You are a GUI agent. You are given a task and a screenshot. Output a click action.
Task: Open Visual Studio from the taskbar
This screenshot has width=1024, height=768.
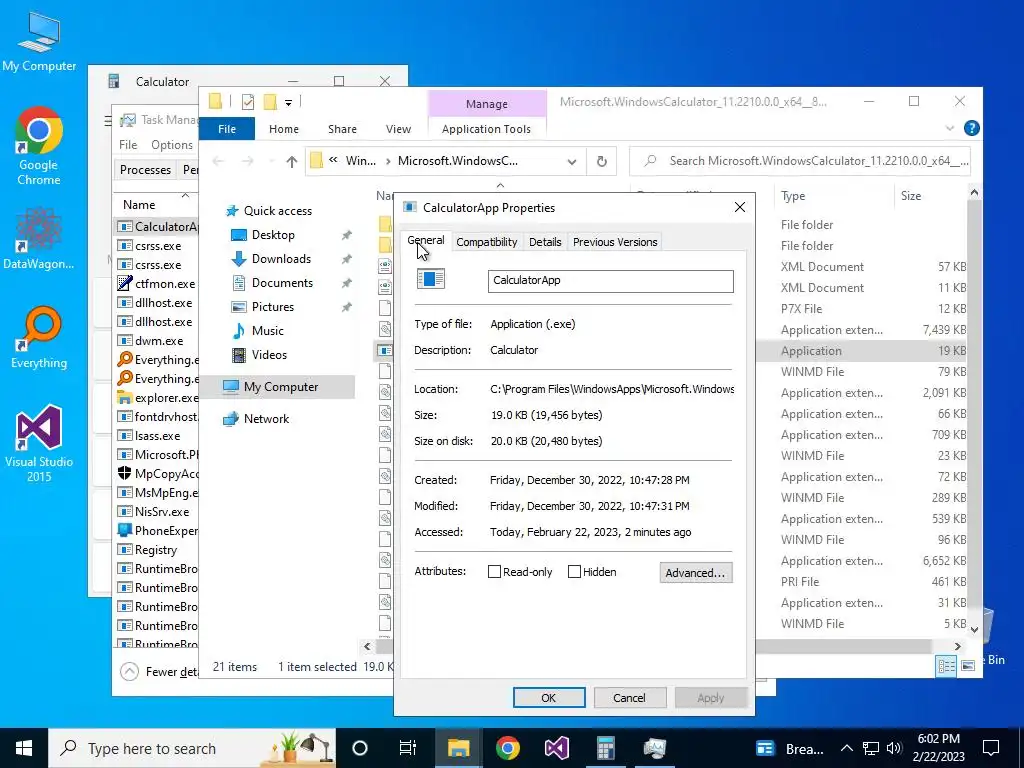pyautogui.click(x=556, y=748)
